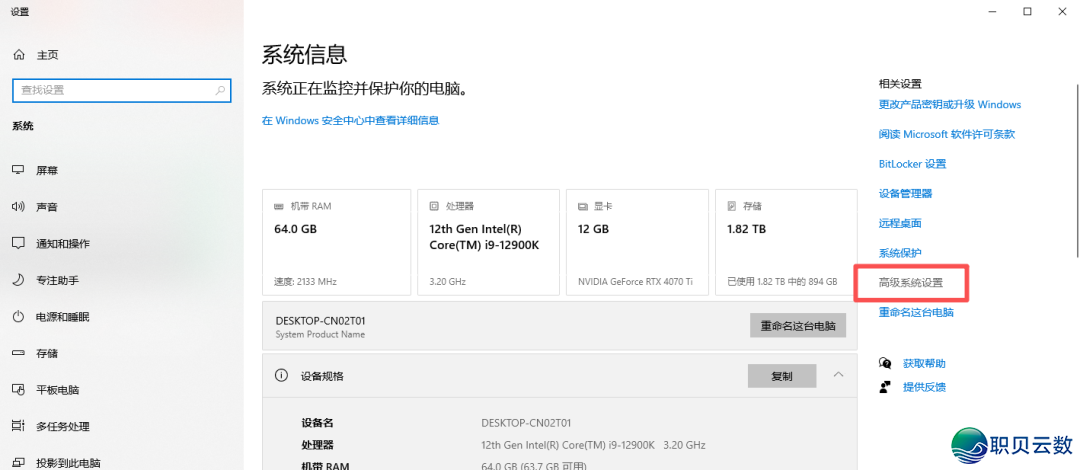Screen dimensions: 1080x470
Task: Open Focus assist (专注助手) moon icon
Action: (18, 280)
